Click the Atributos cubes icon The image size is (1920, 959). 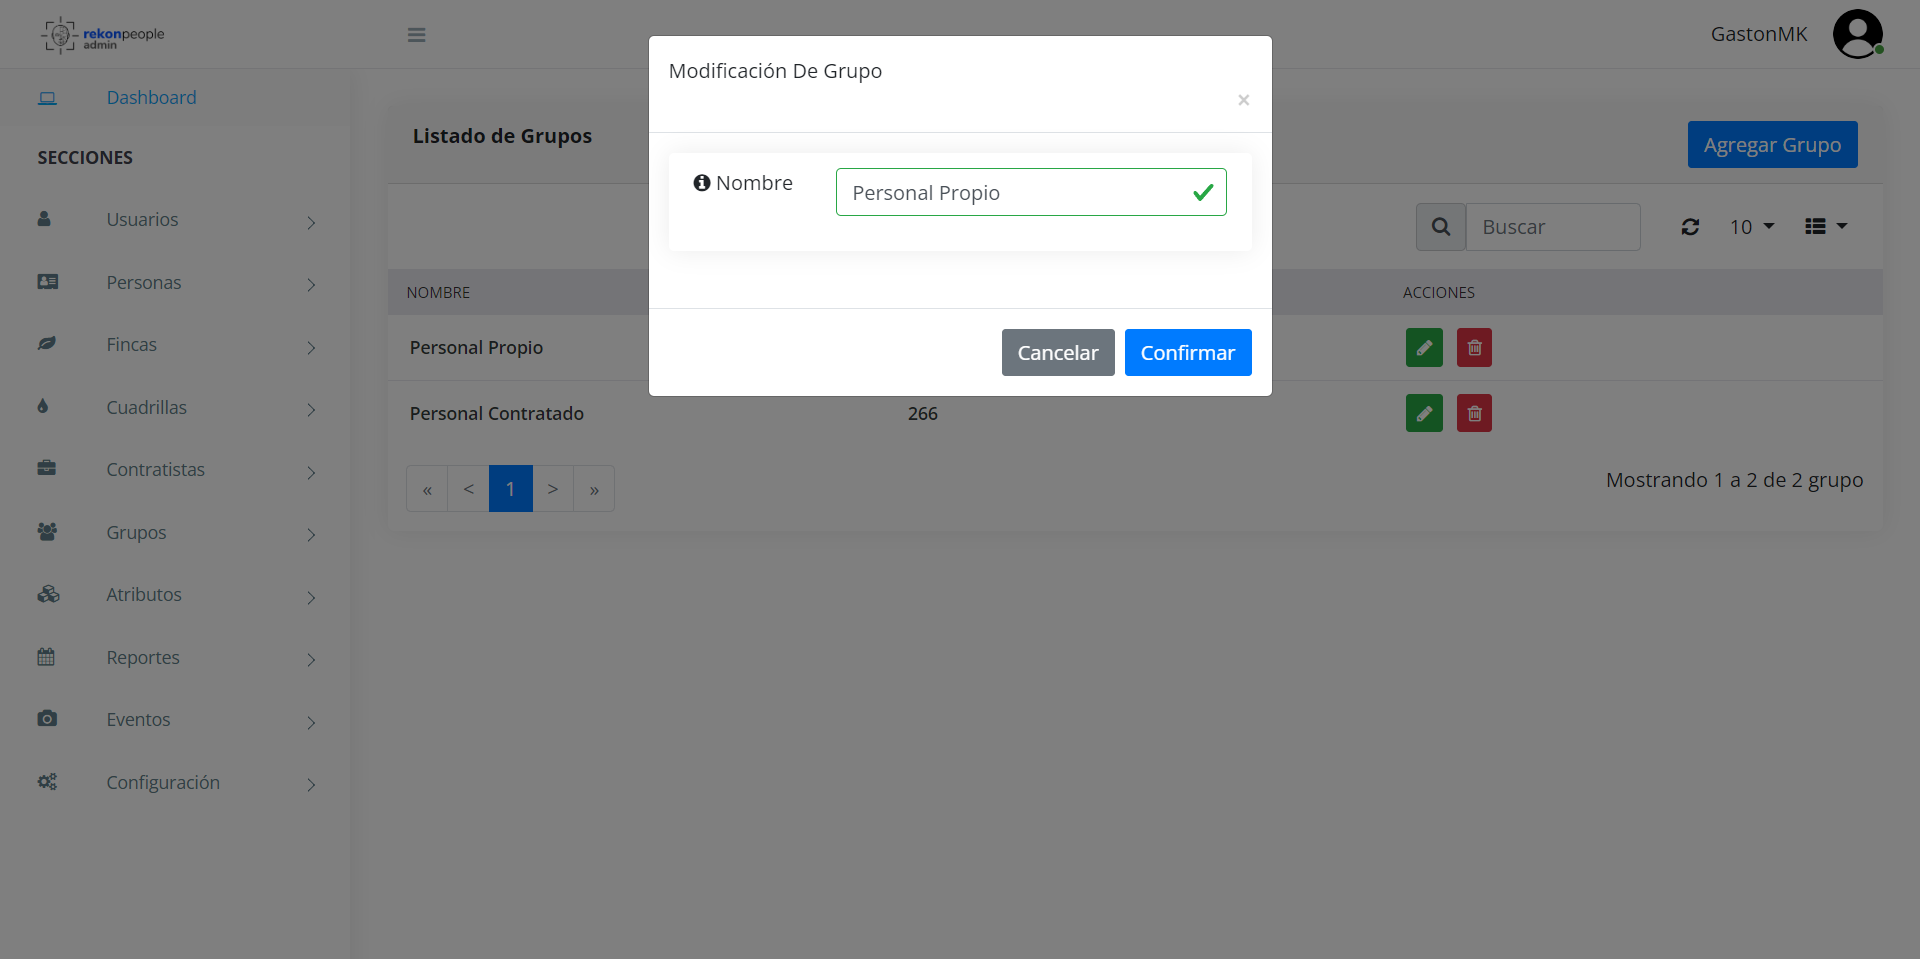coord(48,594)
